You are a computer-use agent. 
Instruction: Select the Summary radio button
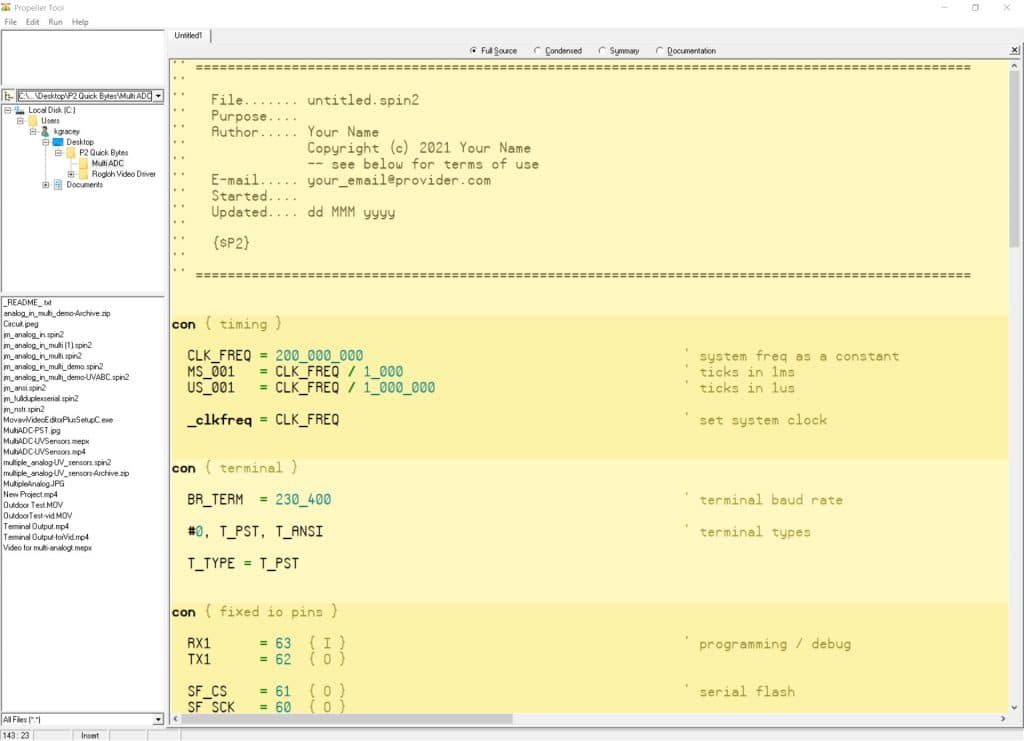604,50
